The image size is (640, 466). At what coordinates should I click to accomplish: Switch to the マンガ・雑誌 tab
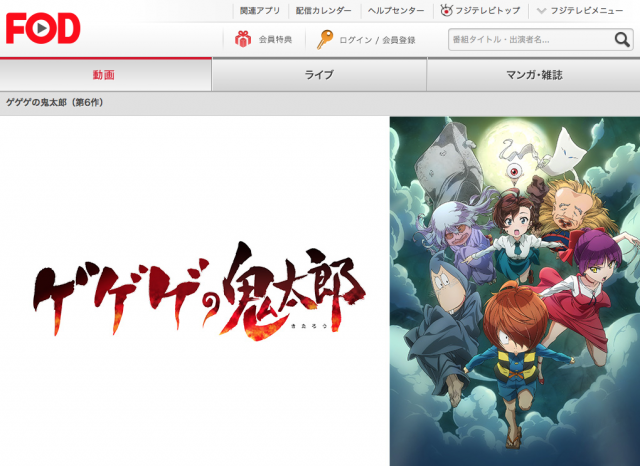click(533, 75)
